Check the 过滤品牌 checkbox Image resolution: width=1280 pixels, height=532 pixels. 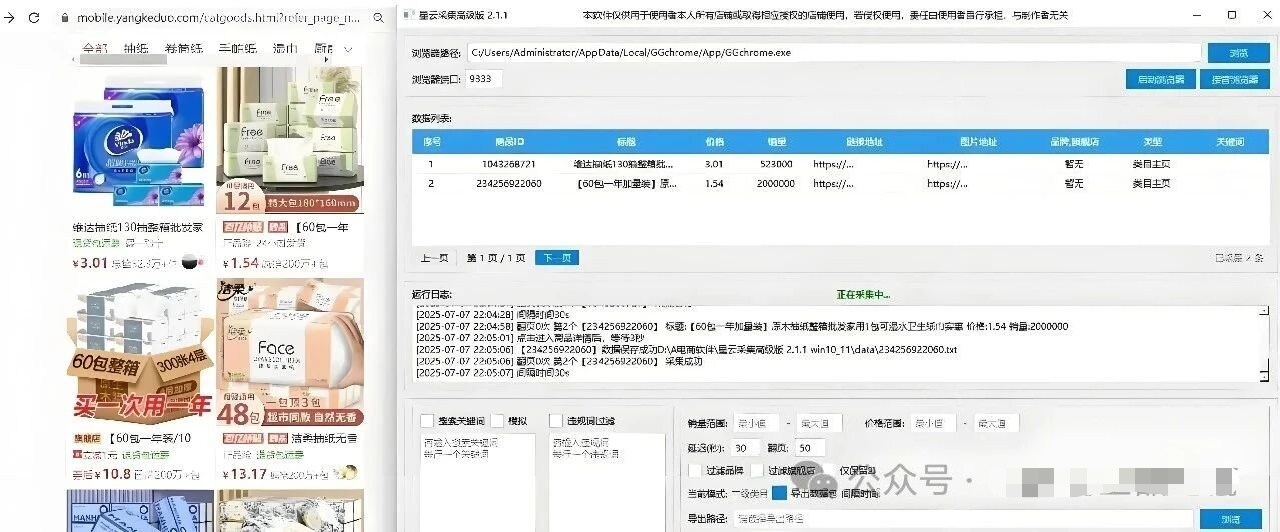(x=695, y=470)
